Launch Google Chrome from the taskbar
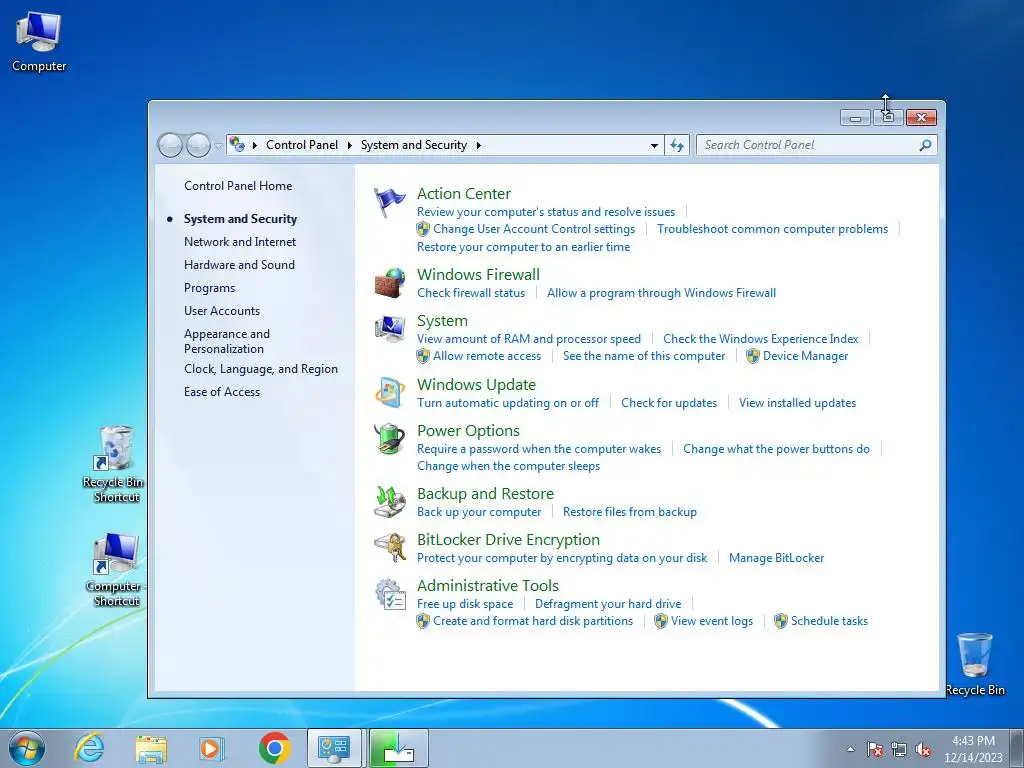 pyautogui.click(x=274, y=748)
